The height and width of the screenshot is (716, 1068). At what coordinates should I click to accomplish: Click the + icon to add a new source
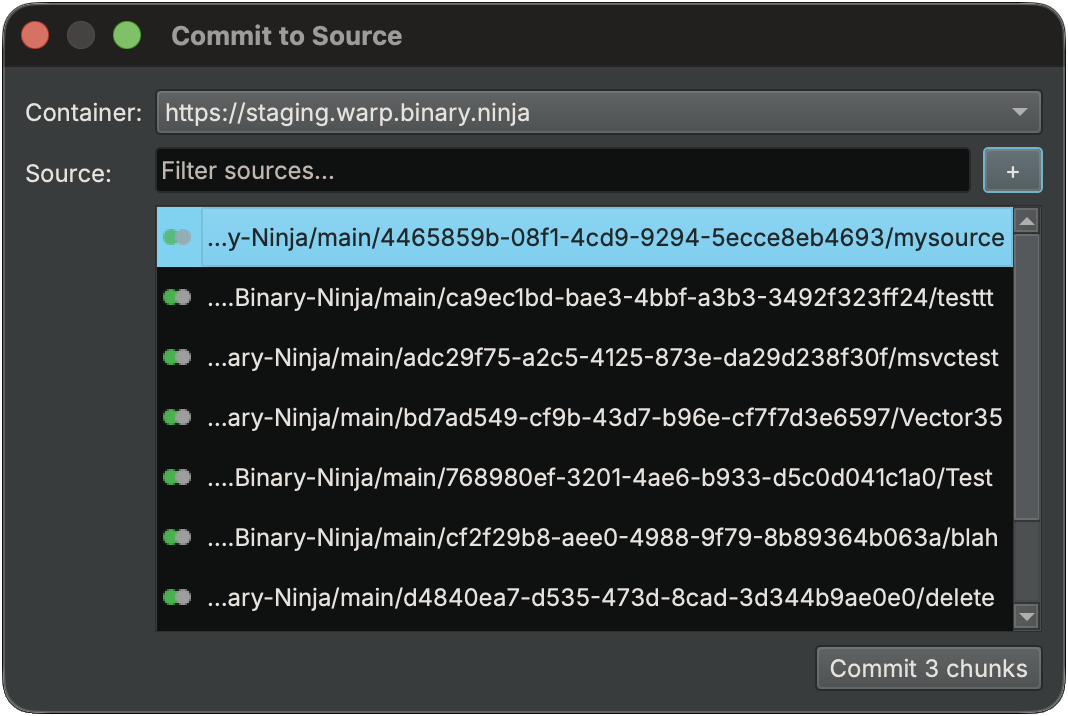click(1012, 170)
